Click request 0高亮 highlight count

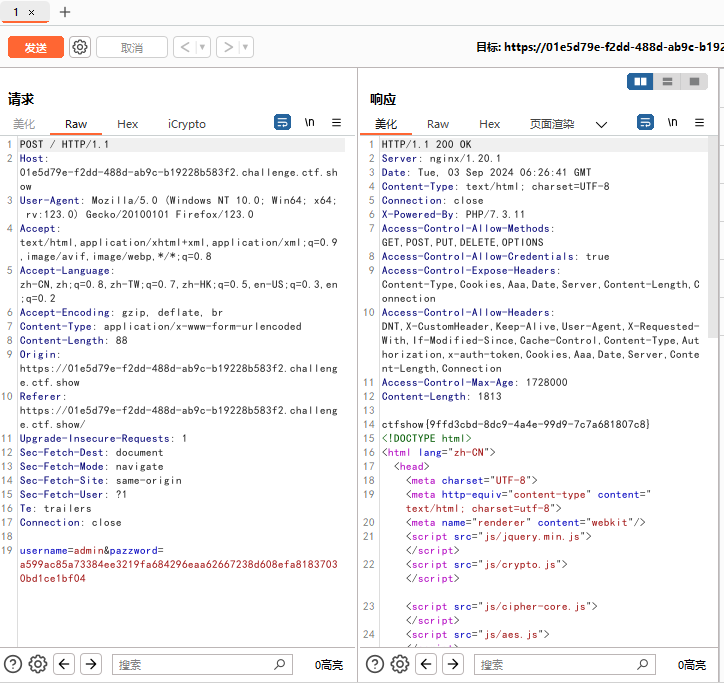tap(329, 665)
